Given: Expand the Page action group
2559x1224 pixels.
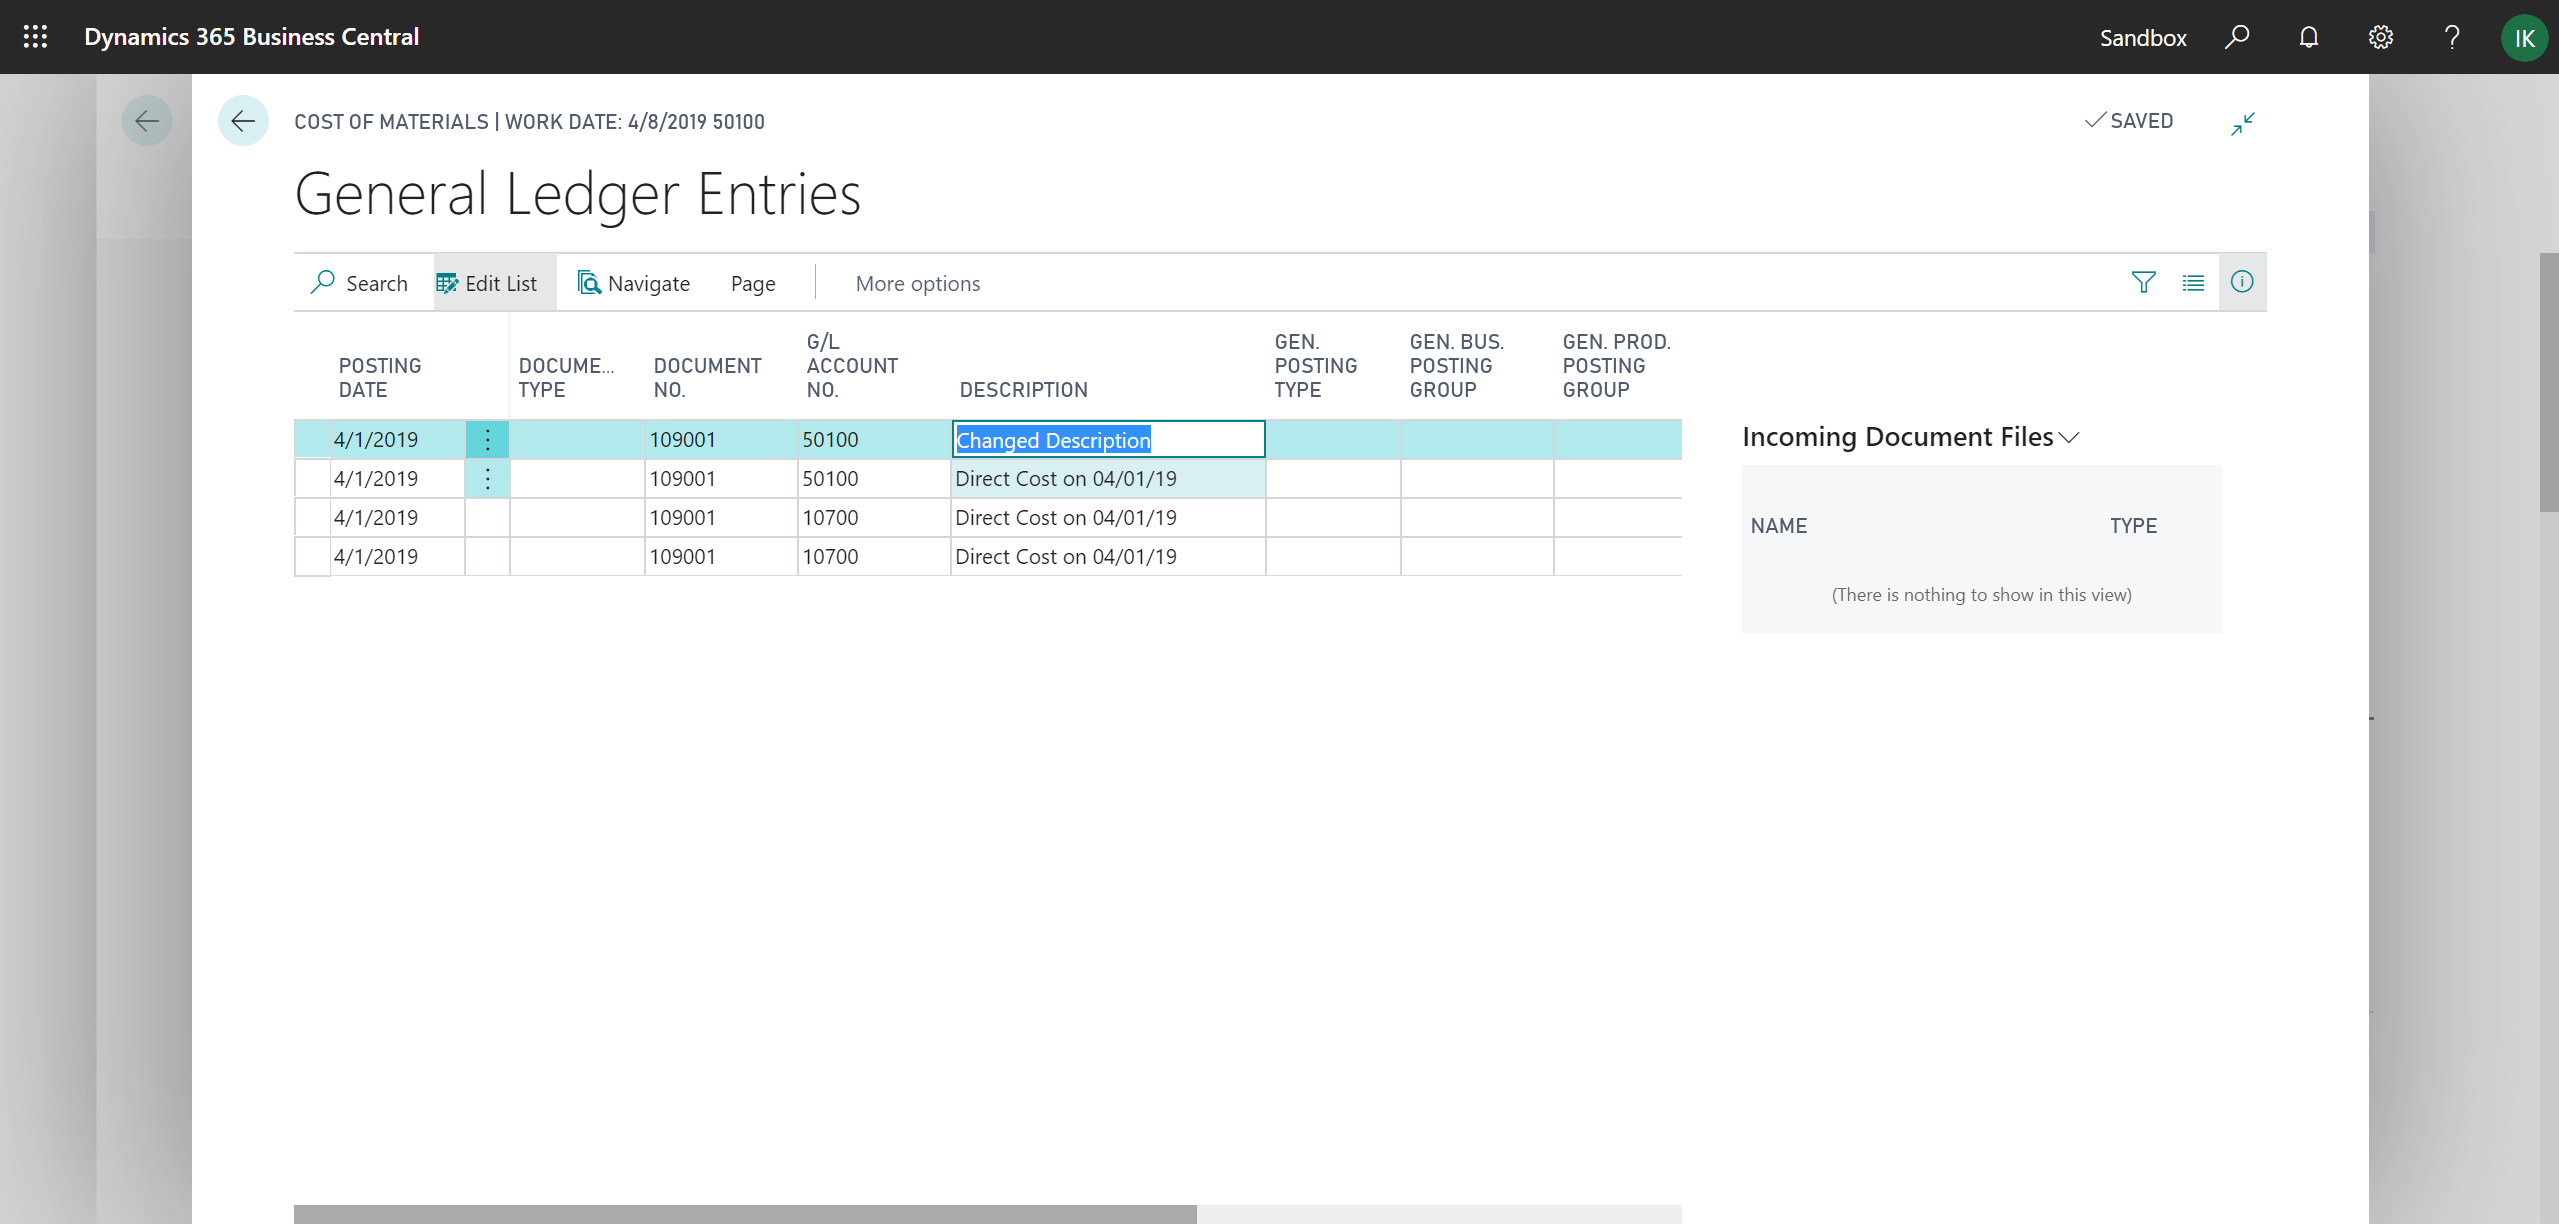Looking at the screenshot, I should pyautogui.click(x=752, y=283).
